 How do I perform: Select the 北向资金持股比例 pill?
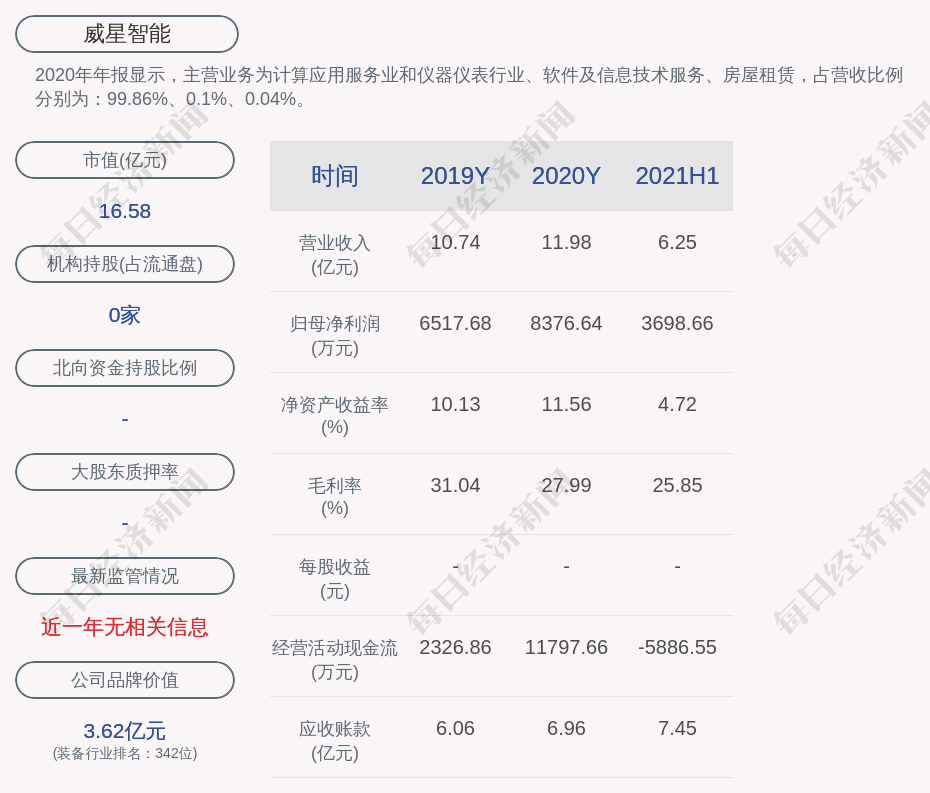pos(125,368)
